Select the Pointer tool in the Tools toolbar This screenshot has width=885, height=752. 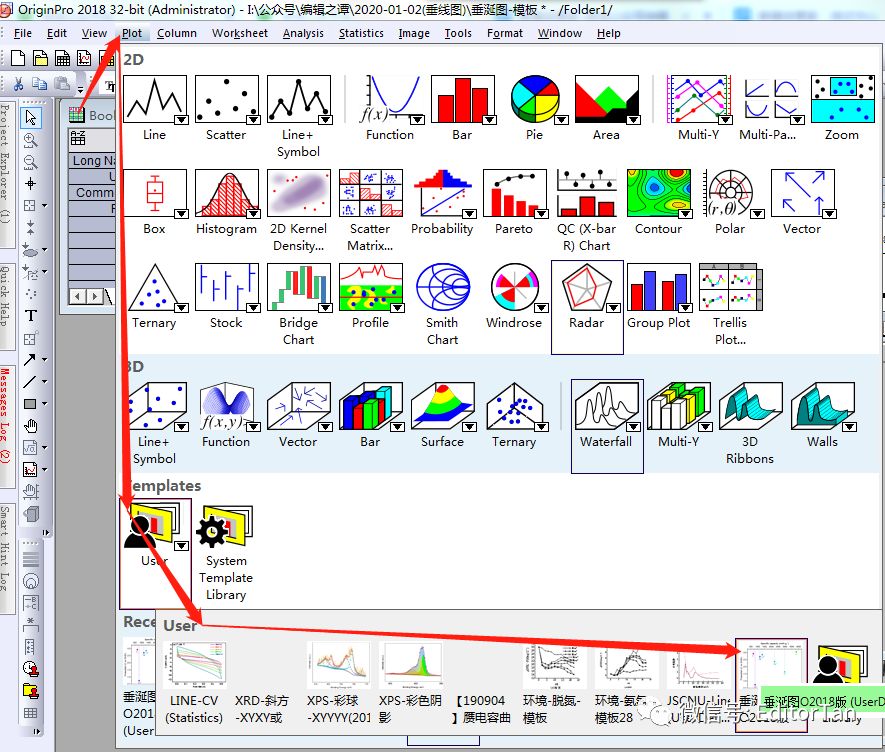(30, 117)
